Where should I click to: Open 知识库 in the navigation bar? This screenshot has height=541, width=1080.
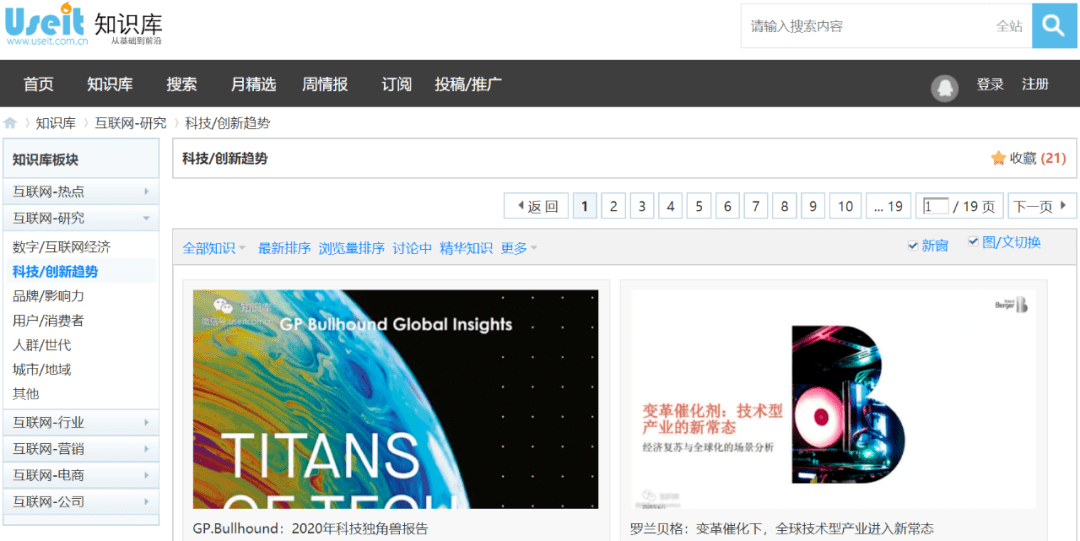point(110,84)
